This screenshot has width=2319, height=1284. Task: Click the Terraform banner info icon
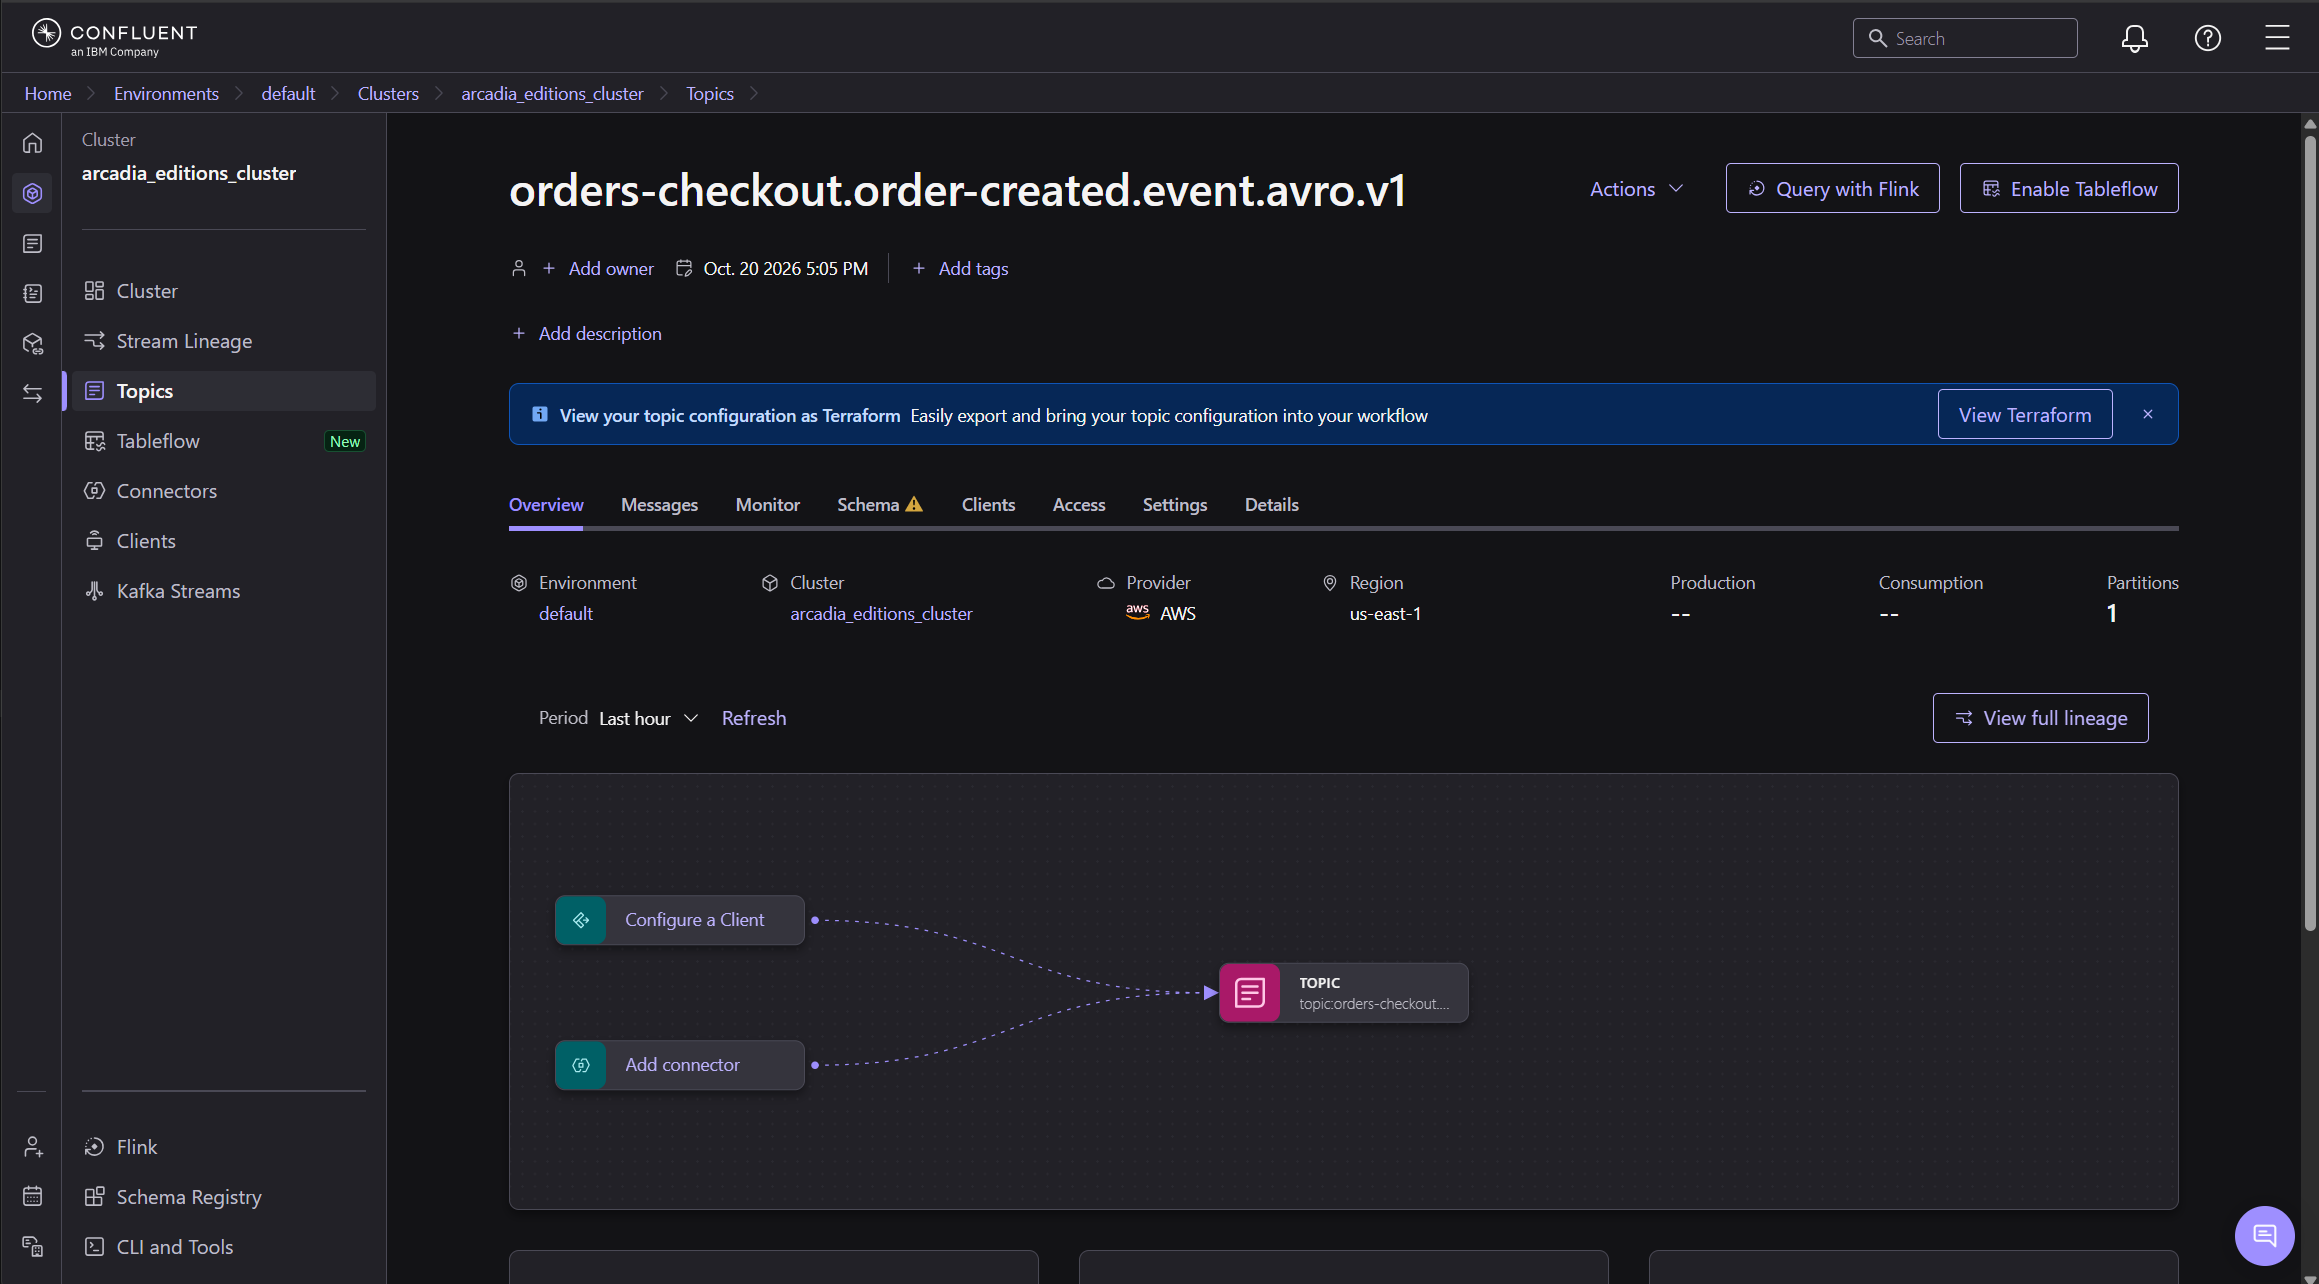pyautogui.click(x=540, y=414)
